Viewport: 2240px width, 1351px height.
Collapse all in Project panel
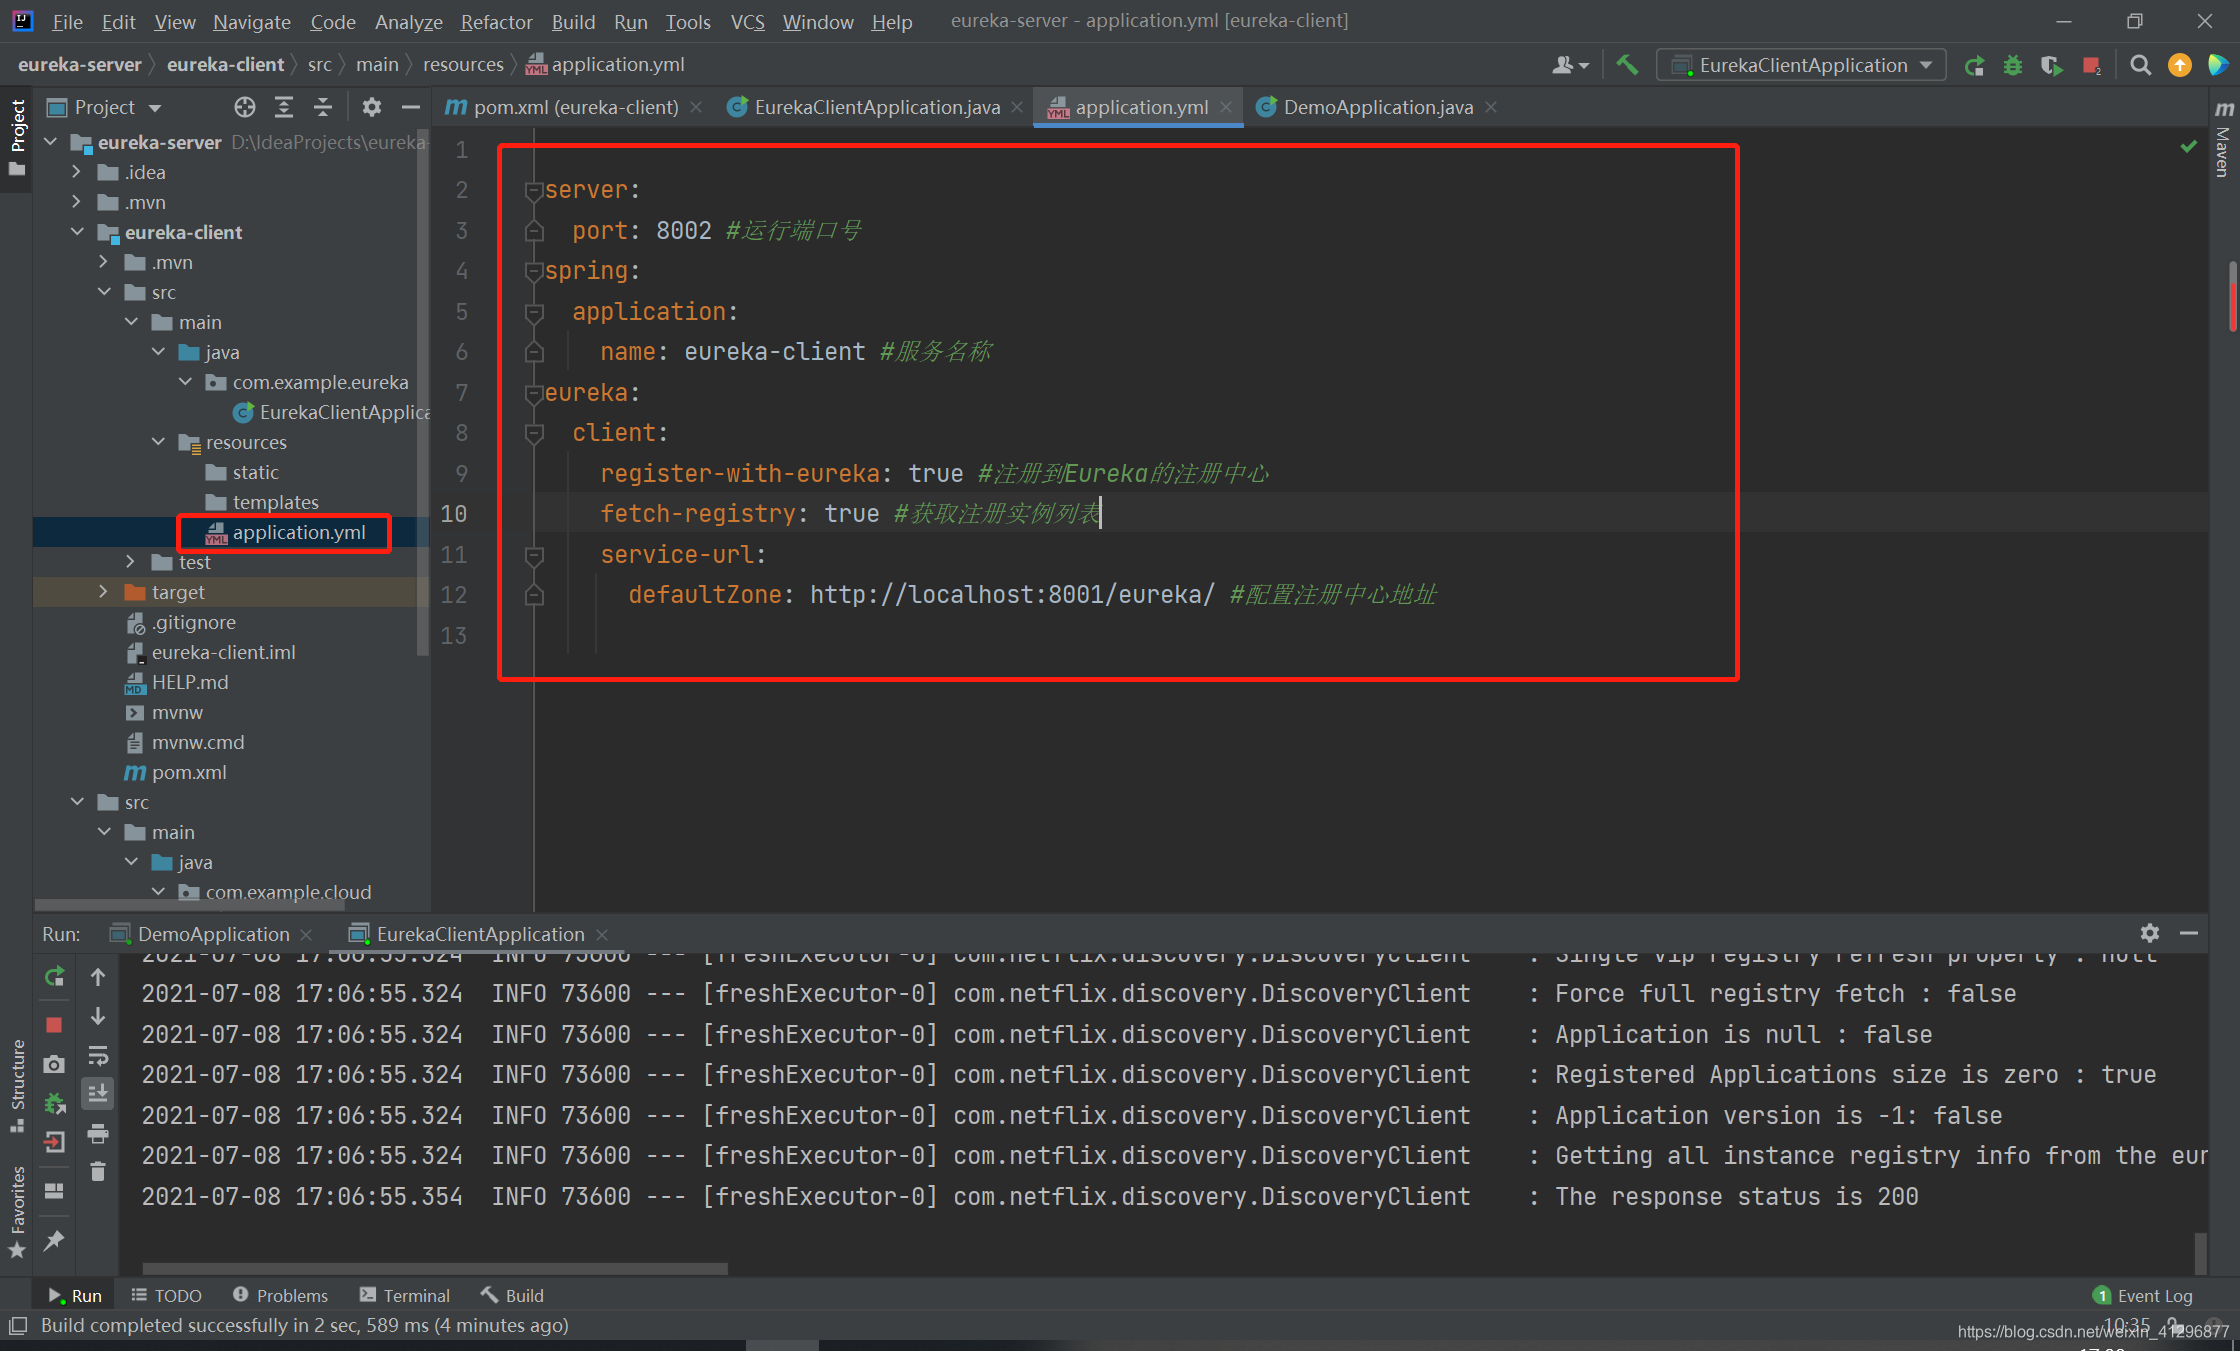(323, 107)
